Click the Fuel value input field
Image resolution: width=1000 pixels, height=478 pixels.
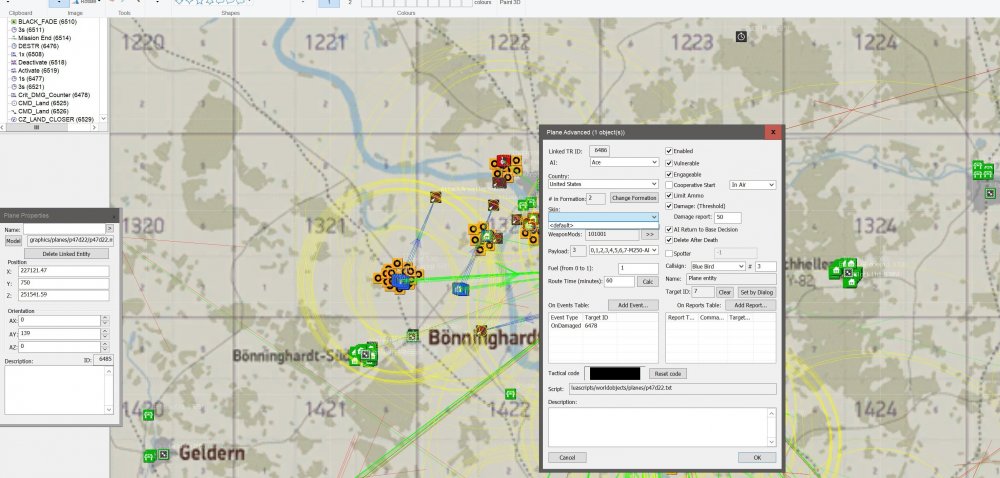tap(638, 268)
